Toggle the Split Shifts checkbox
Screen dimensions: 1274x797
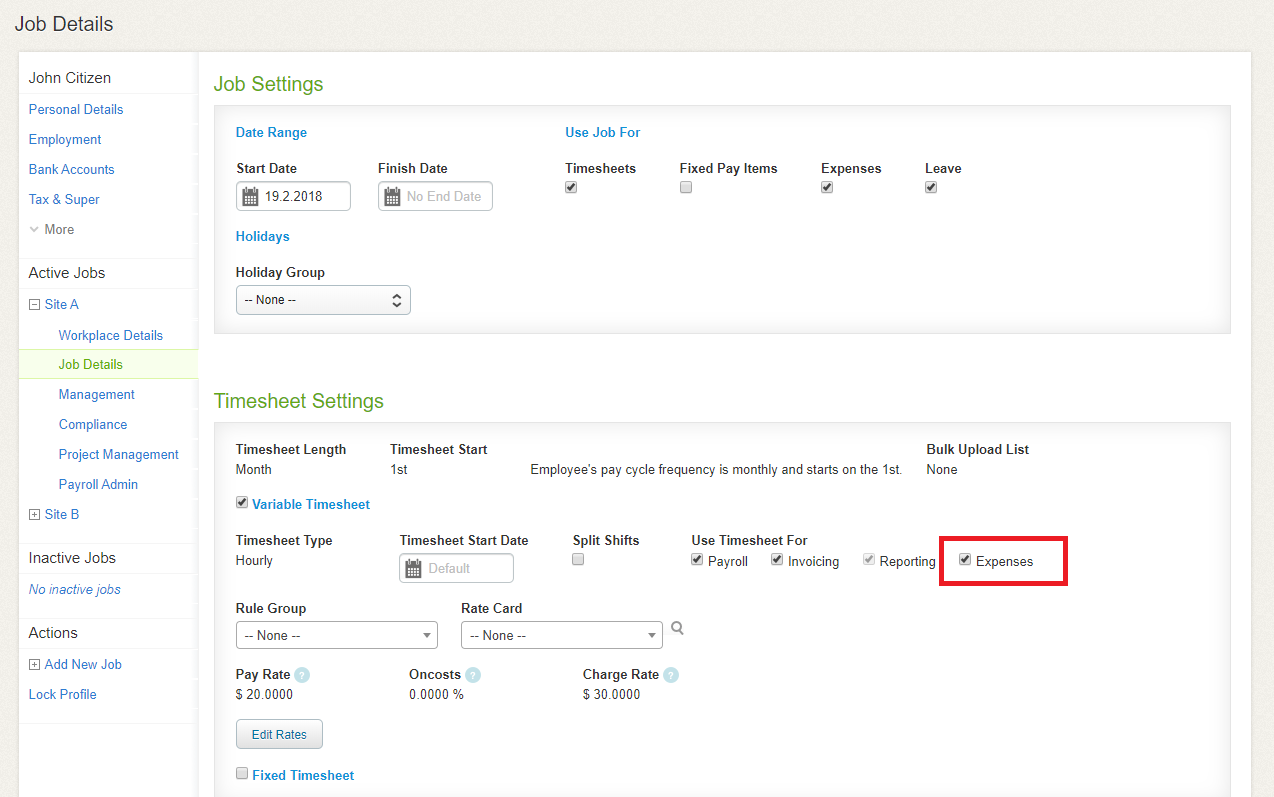(x=578, y=560)
